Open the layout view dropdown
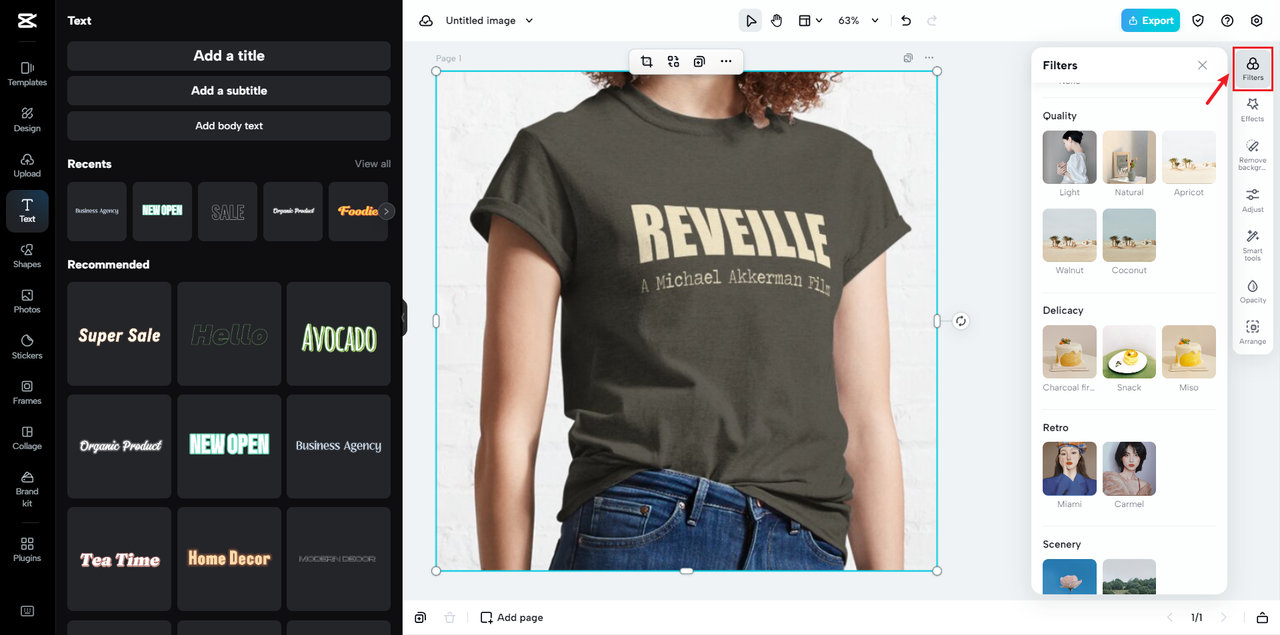1280x635 pixels. click(x=810, y=20)
